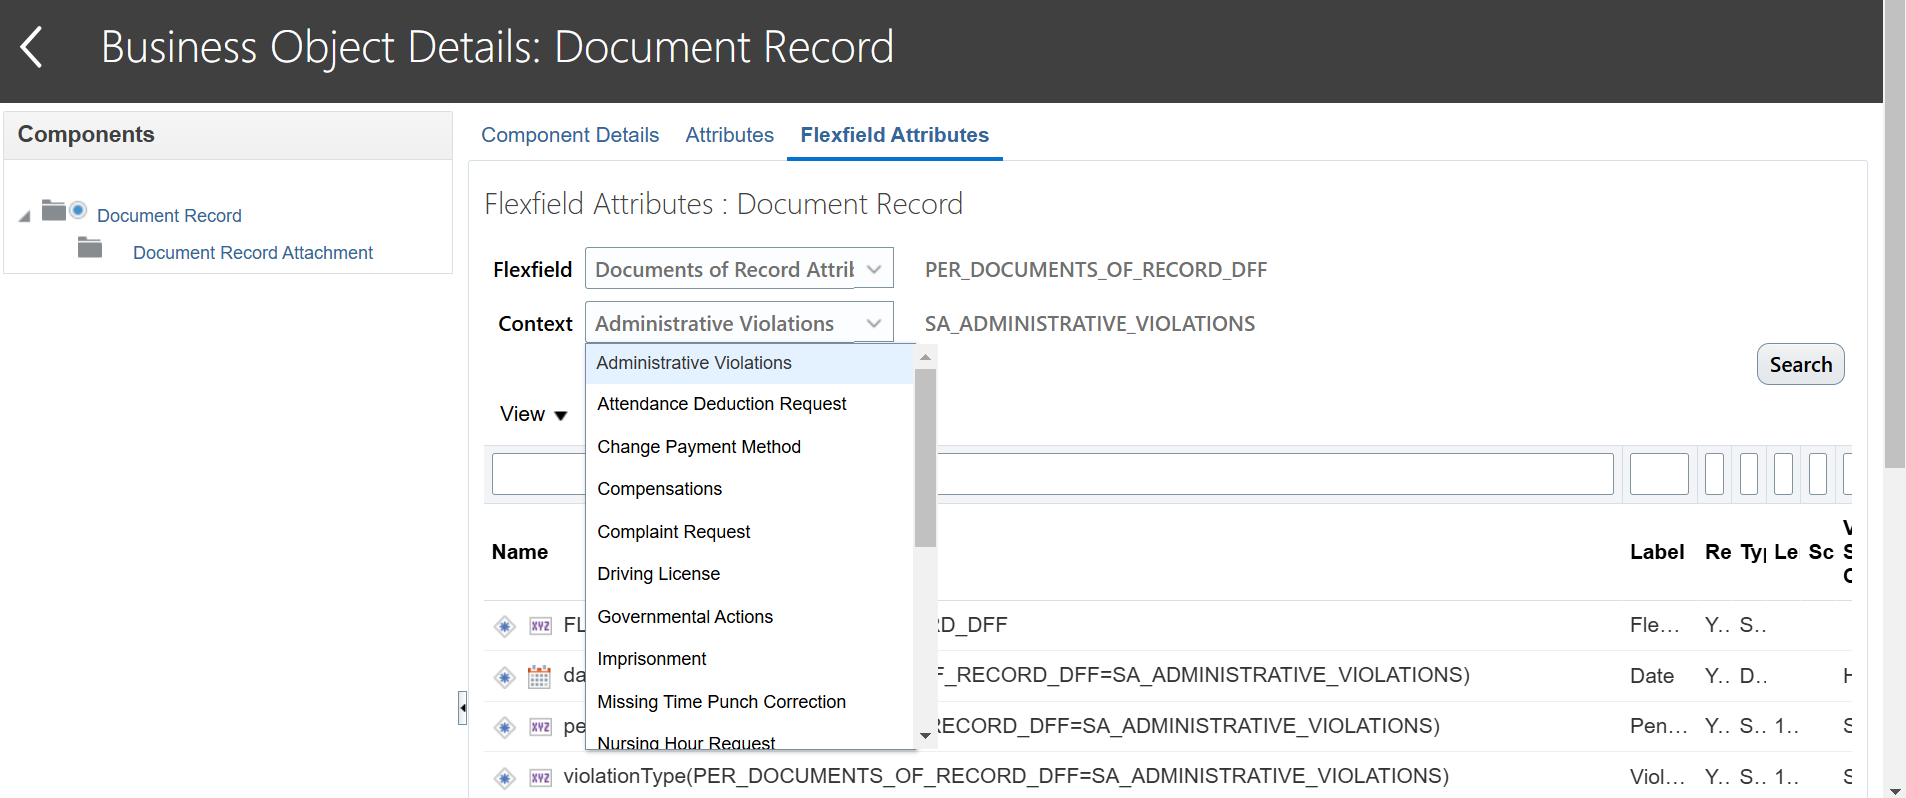Click the scroll-up arrow of the context list
The height and width of the screenshot is (798, 1906).
[925, 357]
